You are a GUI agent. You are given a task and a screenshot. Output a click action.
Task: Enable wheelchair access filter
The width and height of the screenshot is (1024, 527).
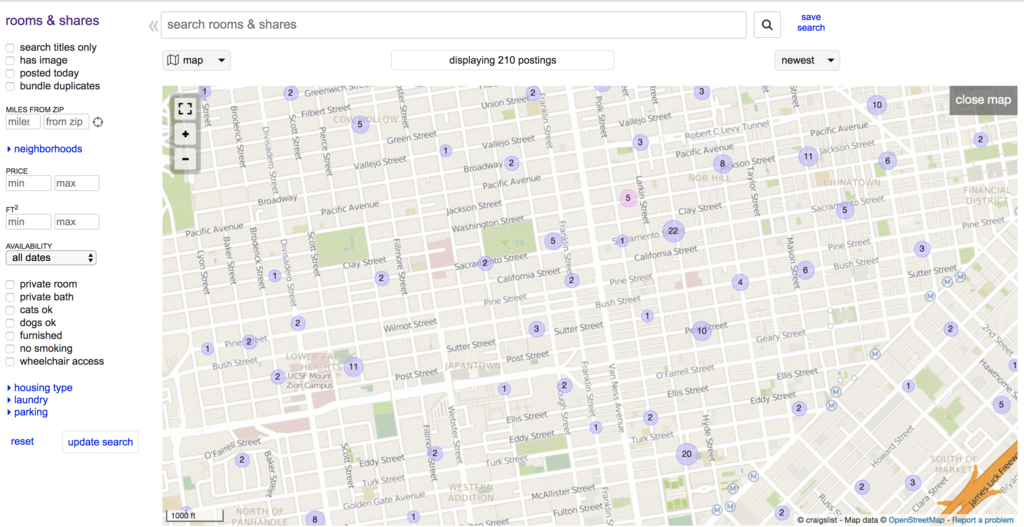point(10,361)
